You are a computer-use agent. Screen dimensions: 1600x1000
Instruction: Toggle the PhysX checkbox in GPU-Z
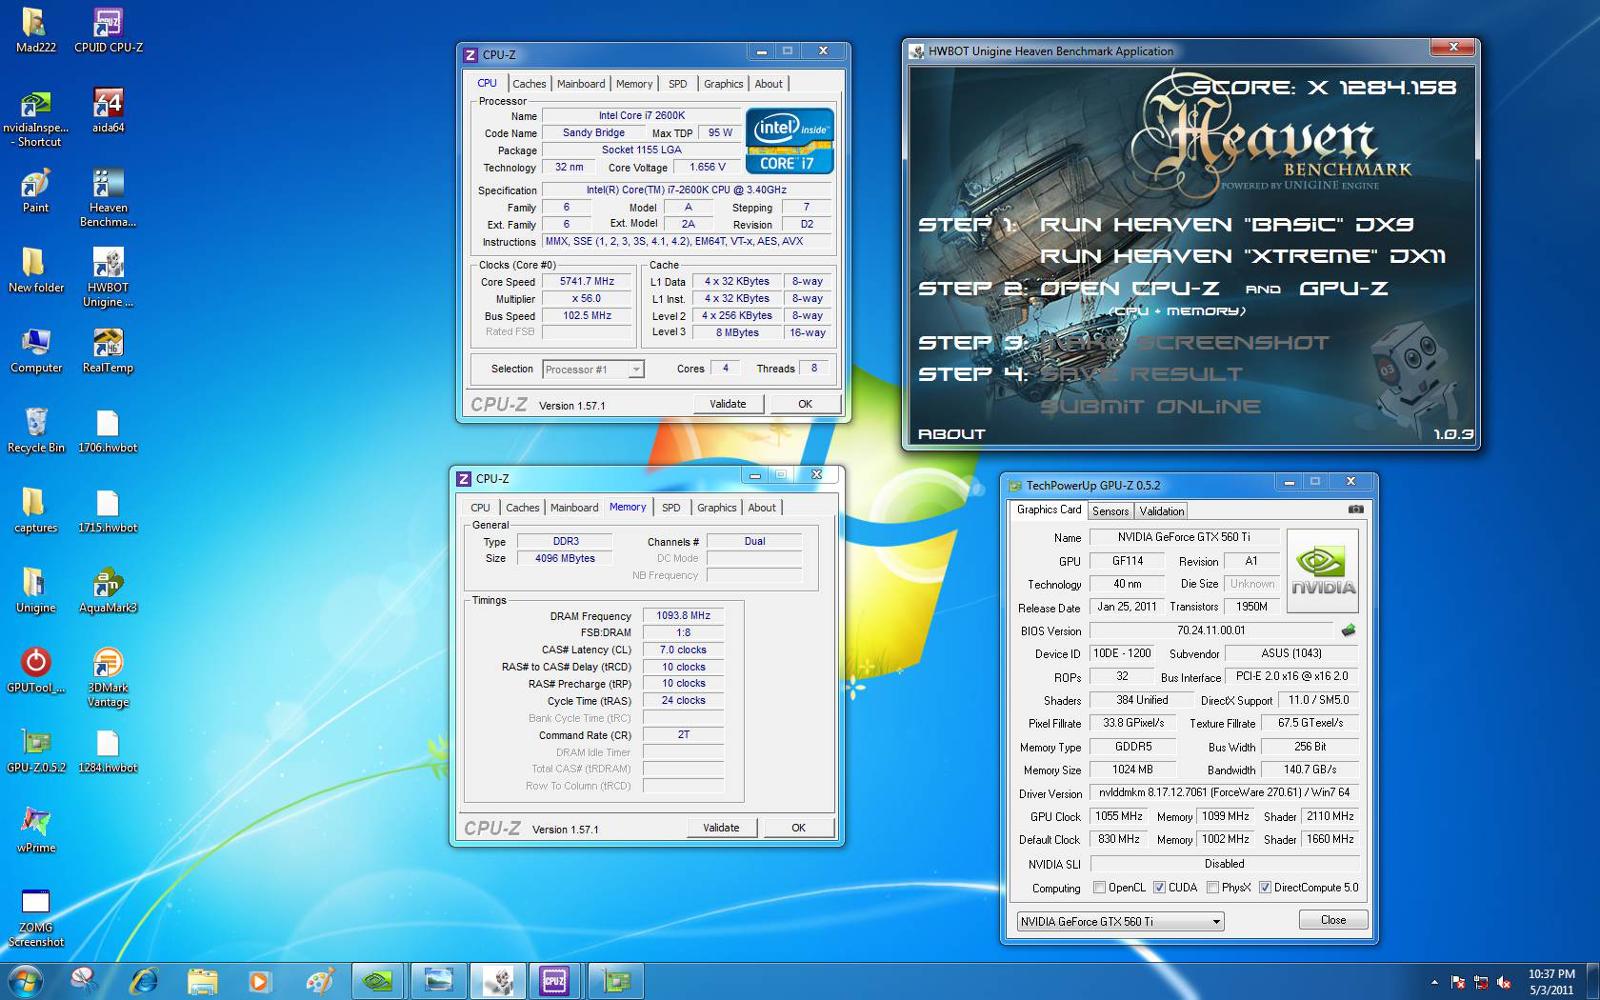[x=1212, y=887]
